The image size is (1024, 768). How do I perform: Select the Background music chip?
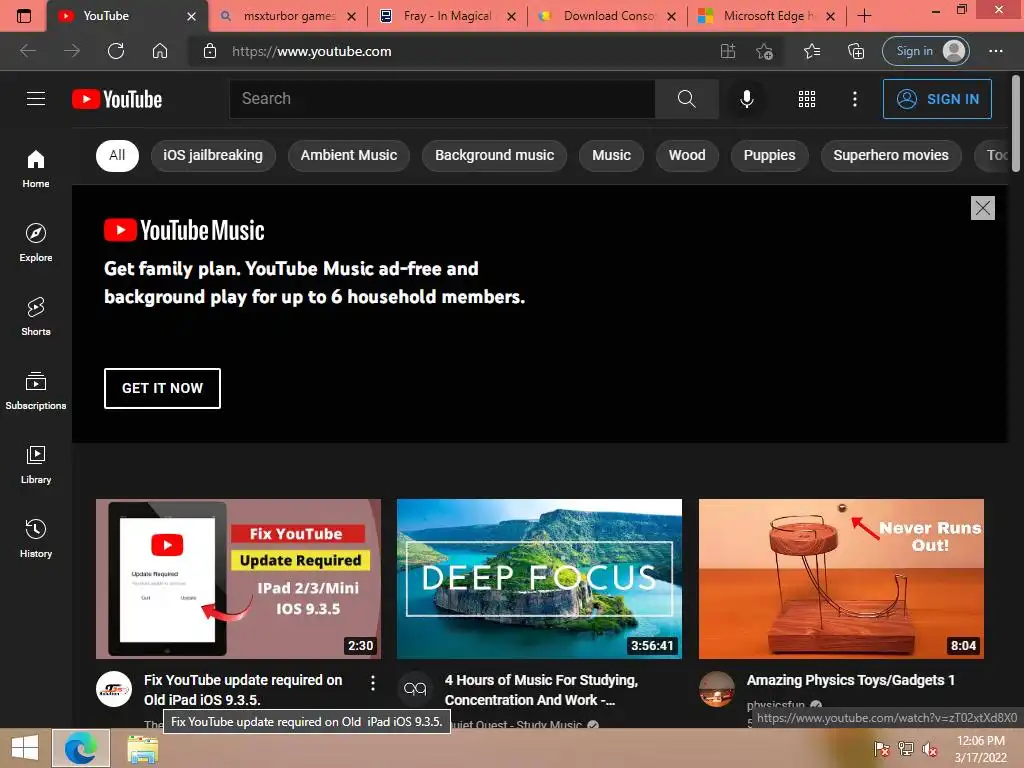click(x=494, y=155)
